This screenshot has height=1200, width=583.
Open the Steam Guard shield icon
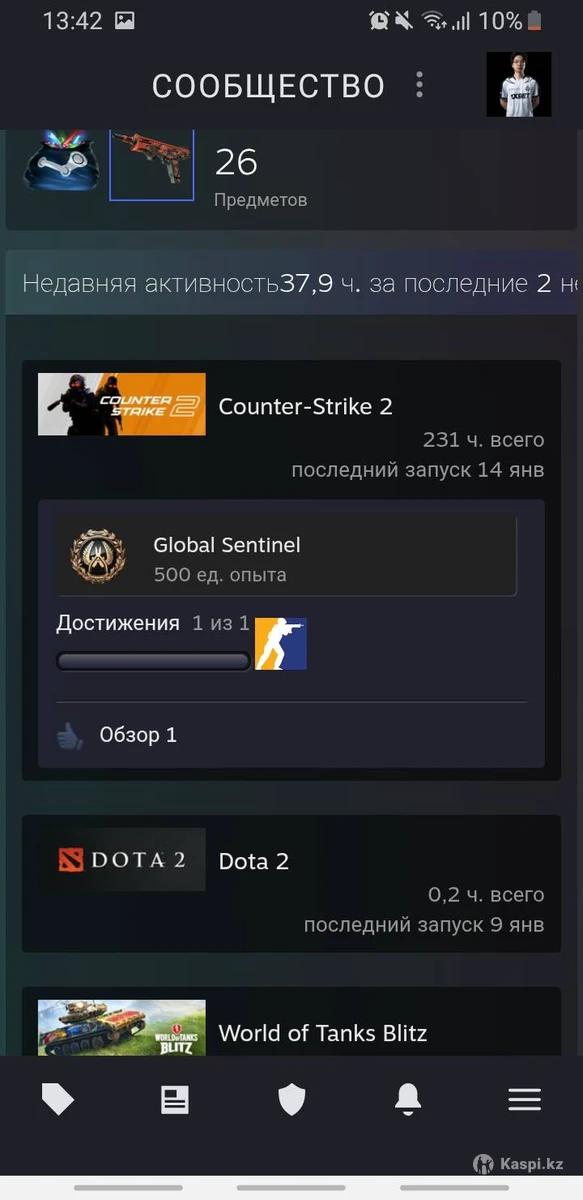click(291, 1100)
